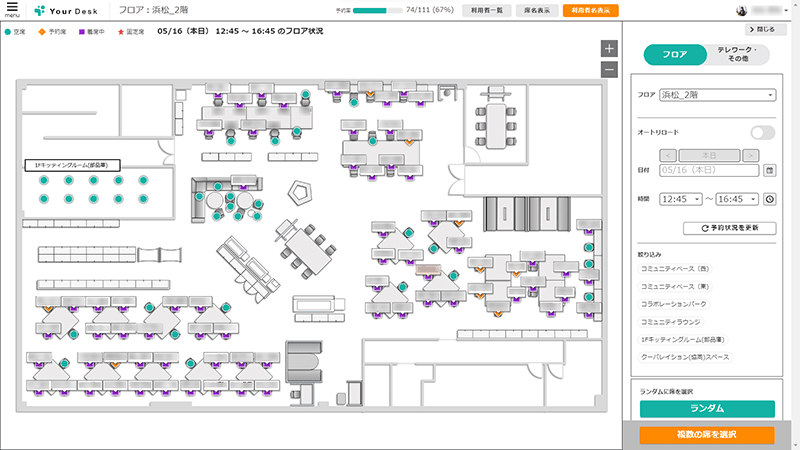The image size is (800, 450).
Task: Select the フロア tab
Action: pos(675,54)
